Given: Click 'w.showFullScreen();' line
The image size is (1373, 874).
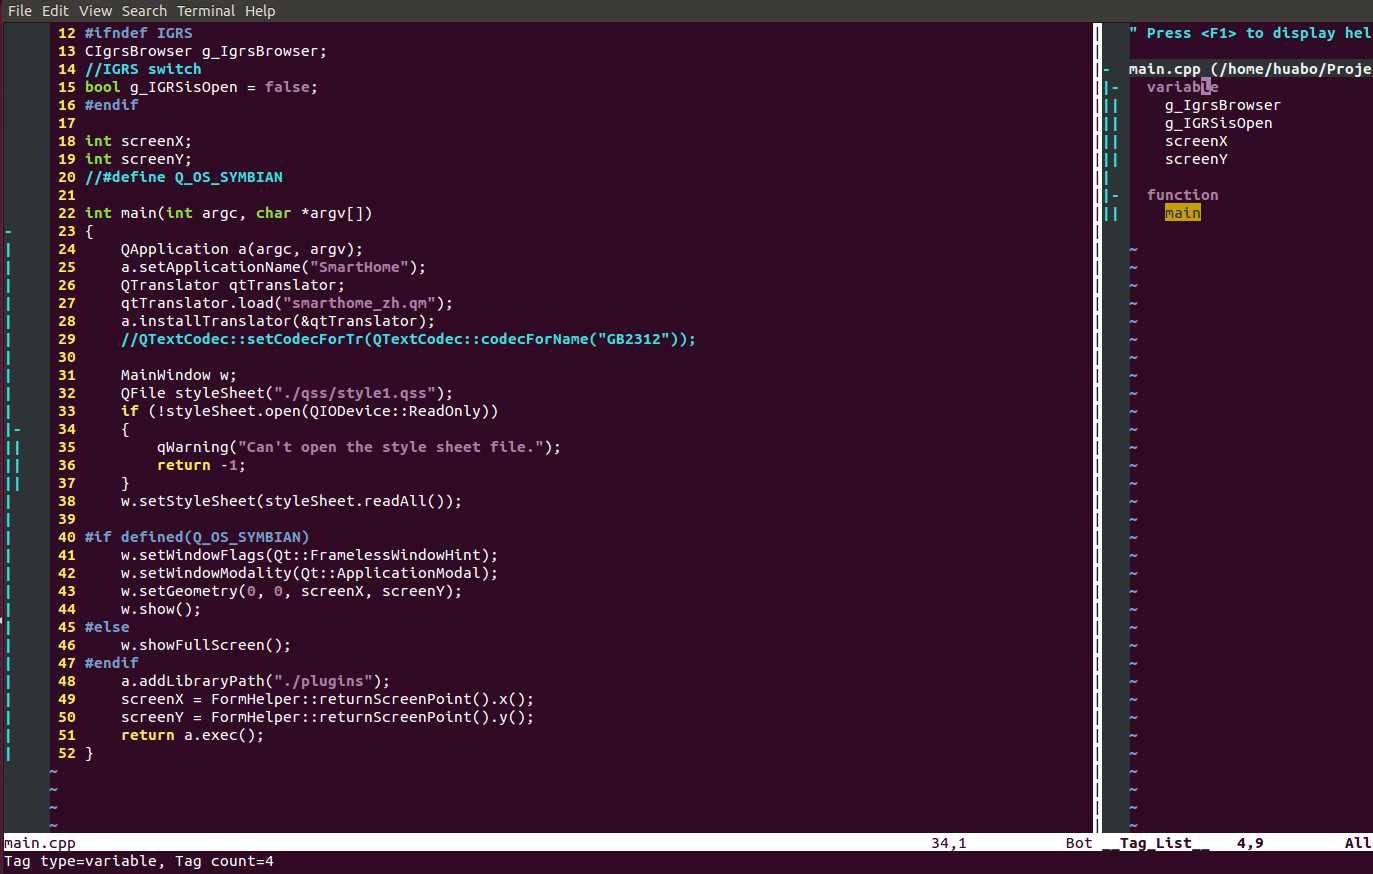Looking at the screenshot, I should [x=206, y=645].
